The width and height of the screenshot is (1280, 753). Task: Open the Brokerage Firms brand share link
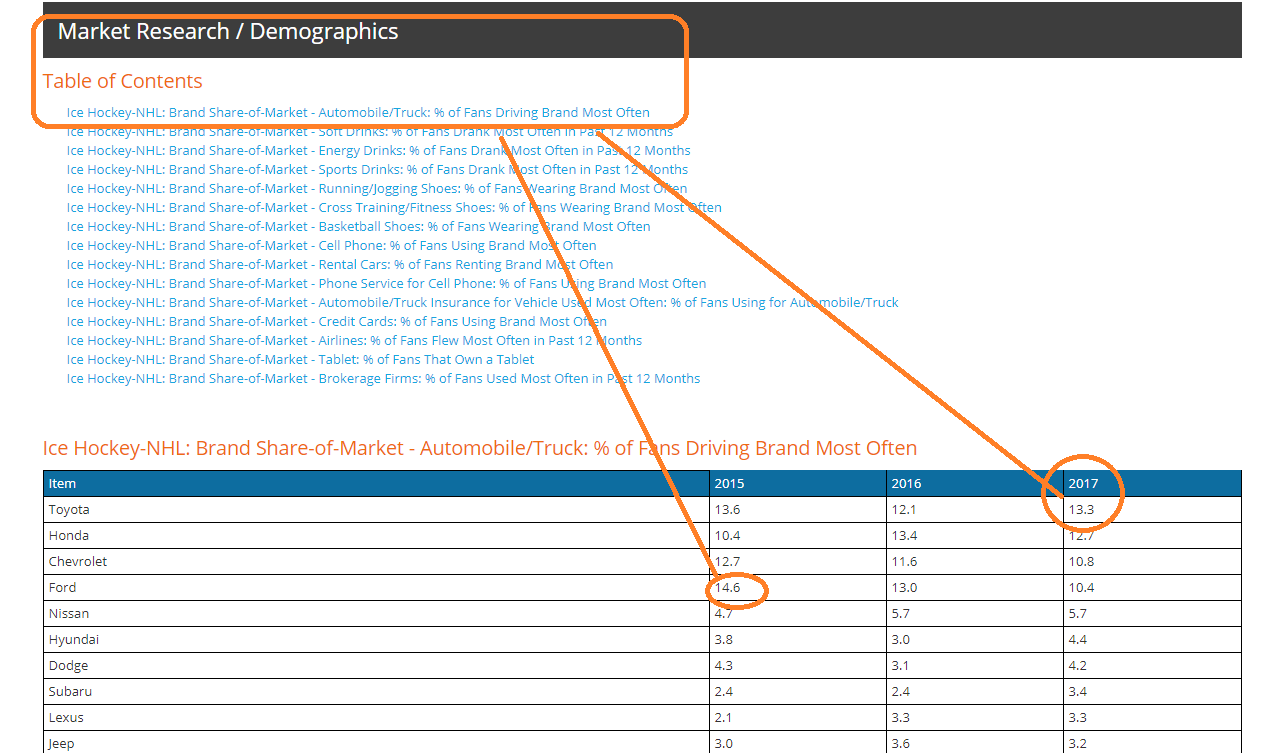(383, 379)
